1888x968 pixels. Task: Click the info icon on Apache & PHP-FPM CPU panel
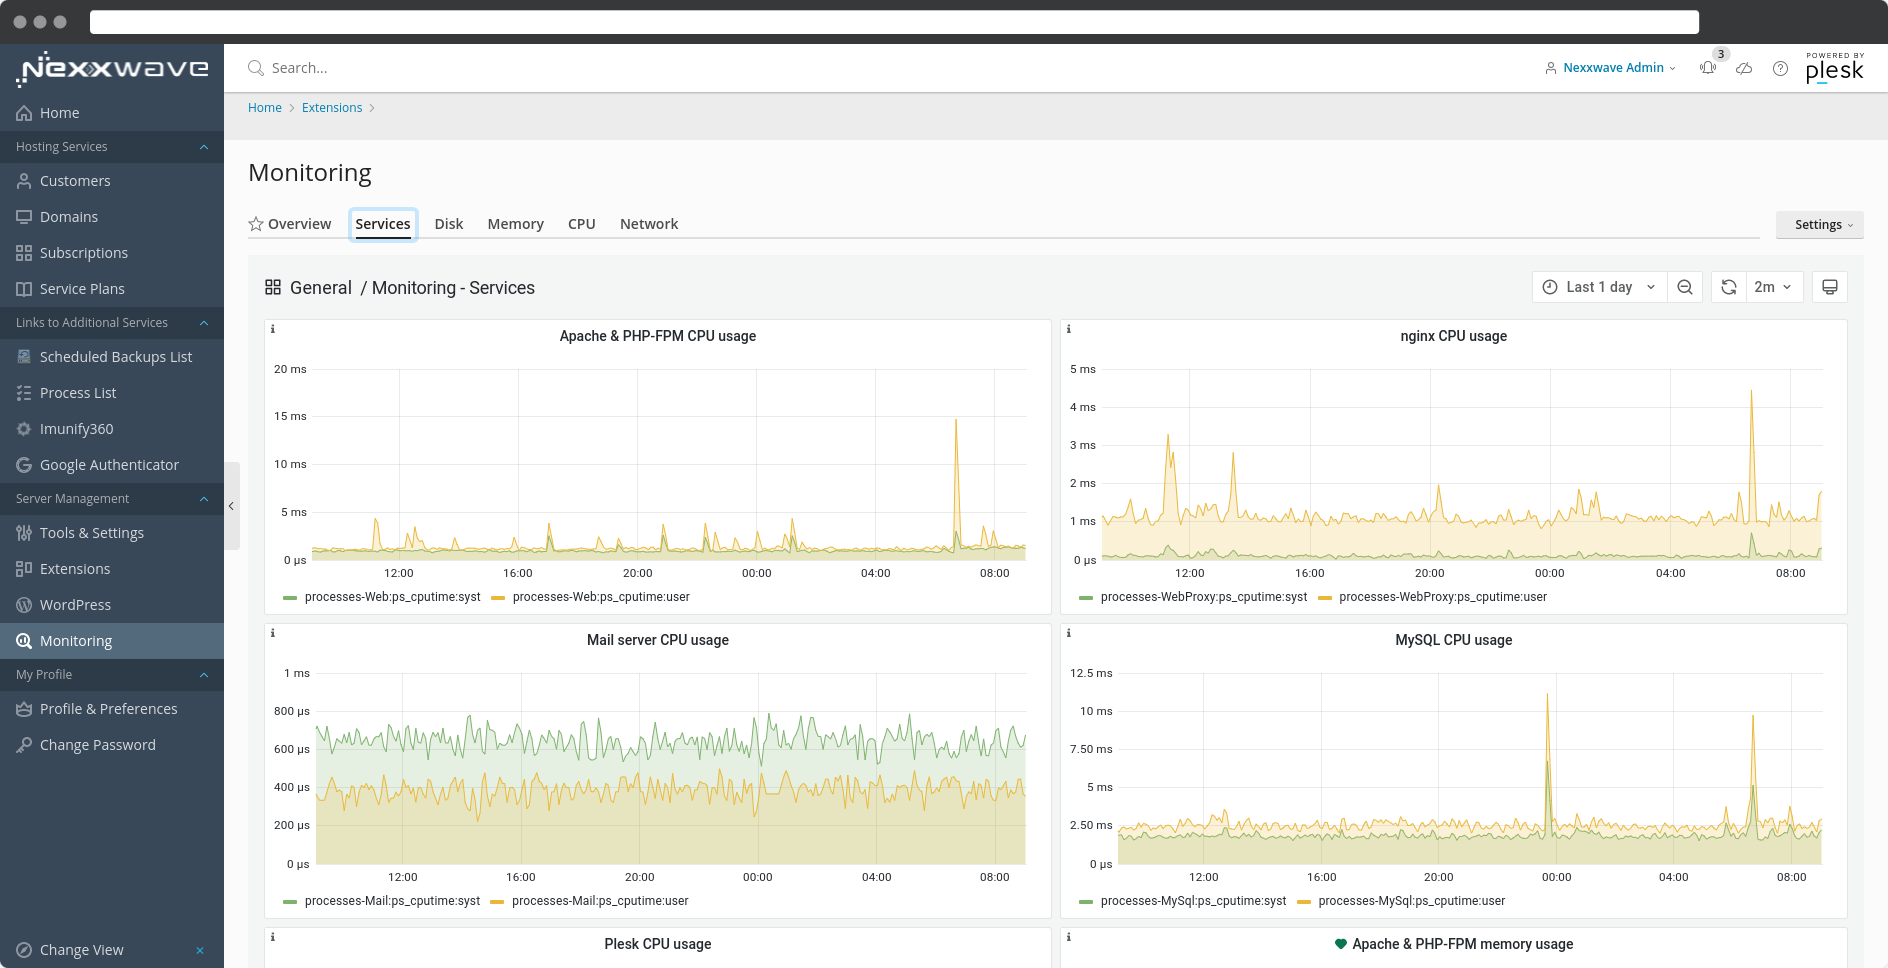coord(273,329)
